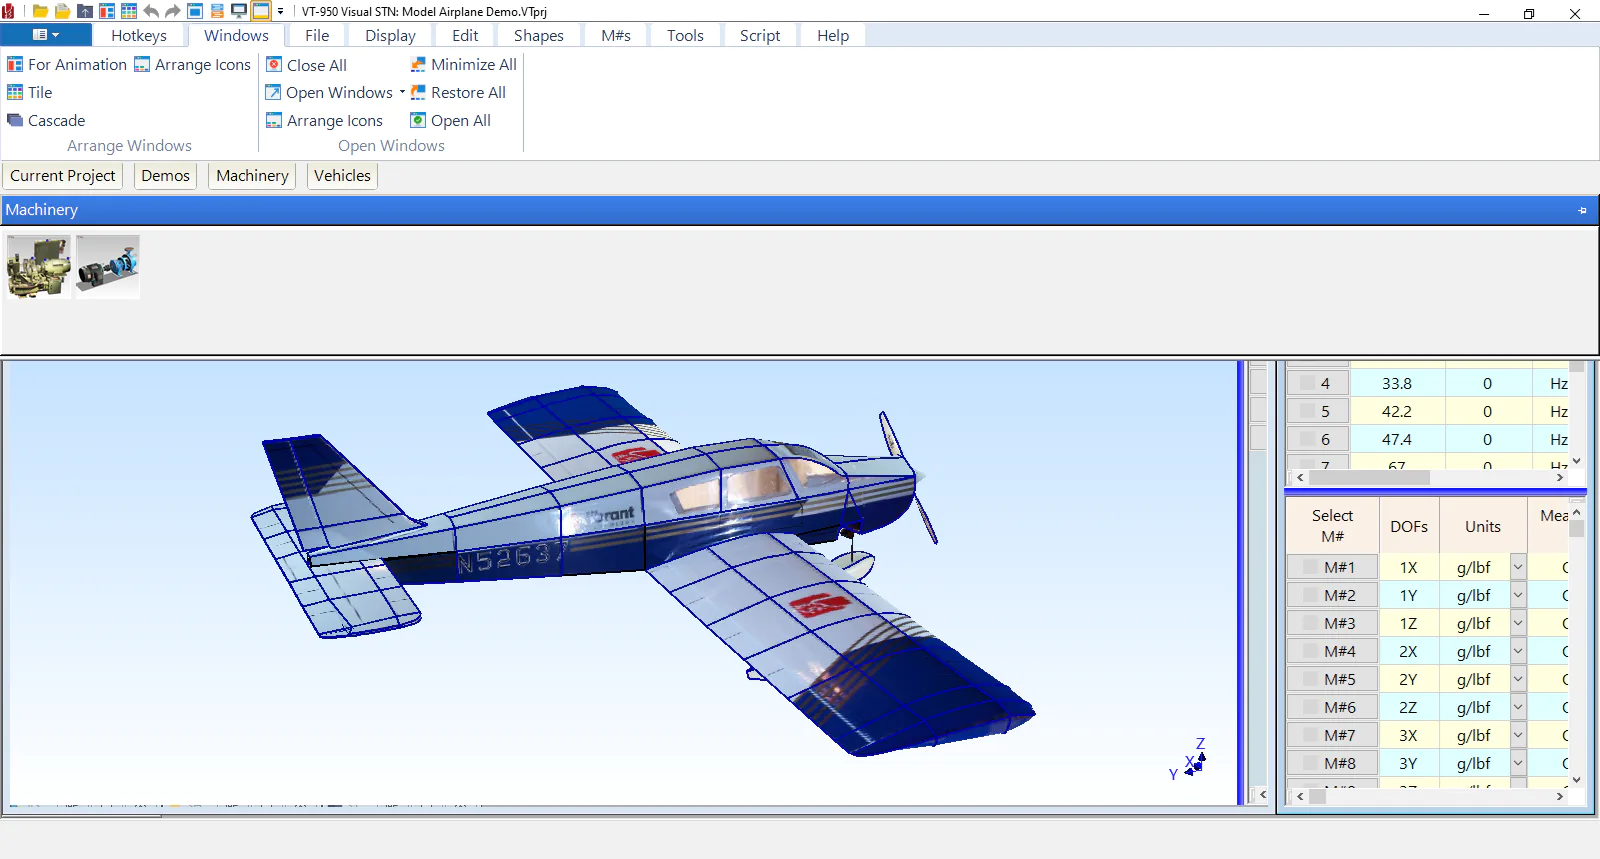Click the Close All icon

tap(274, 64)
